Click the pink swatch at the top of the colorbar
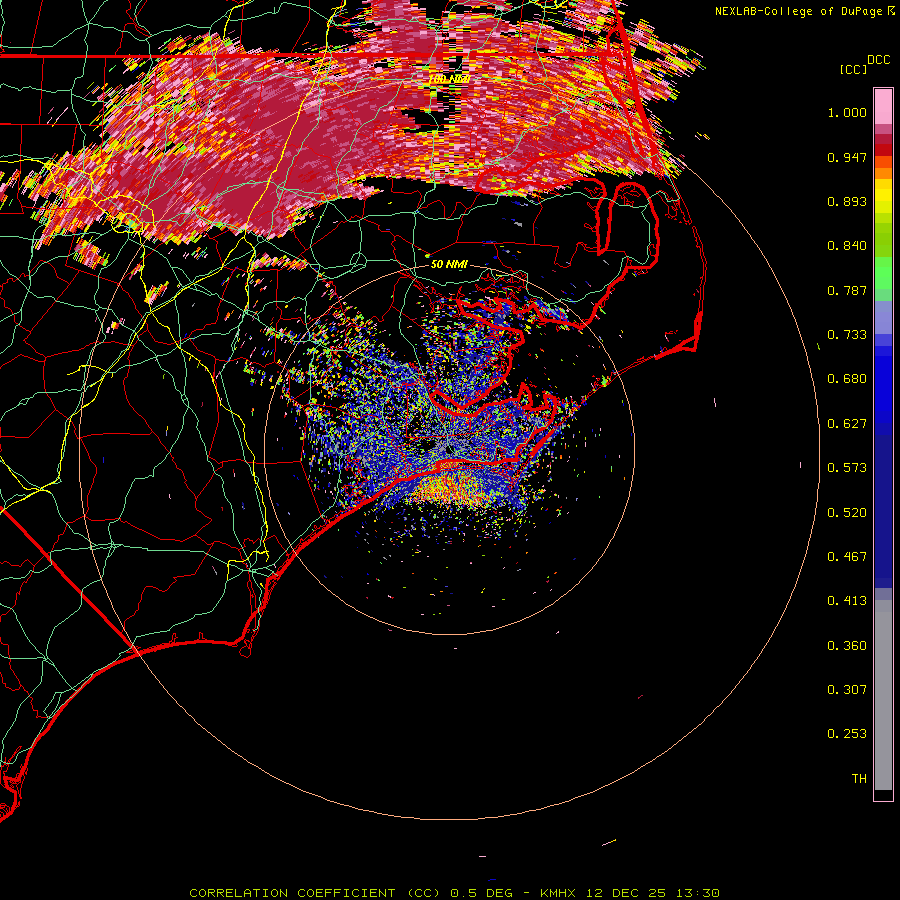Screen dimensions: 900x900 click(x=883, y=106)
